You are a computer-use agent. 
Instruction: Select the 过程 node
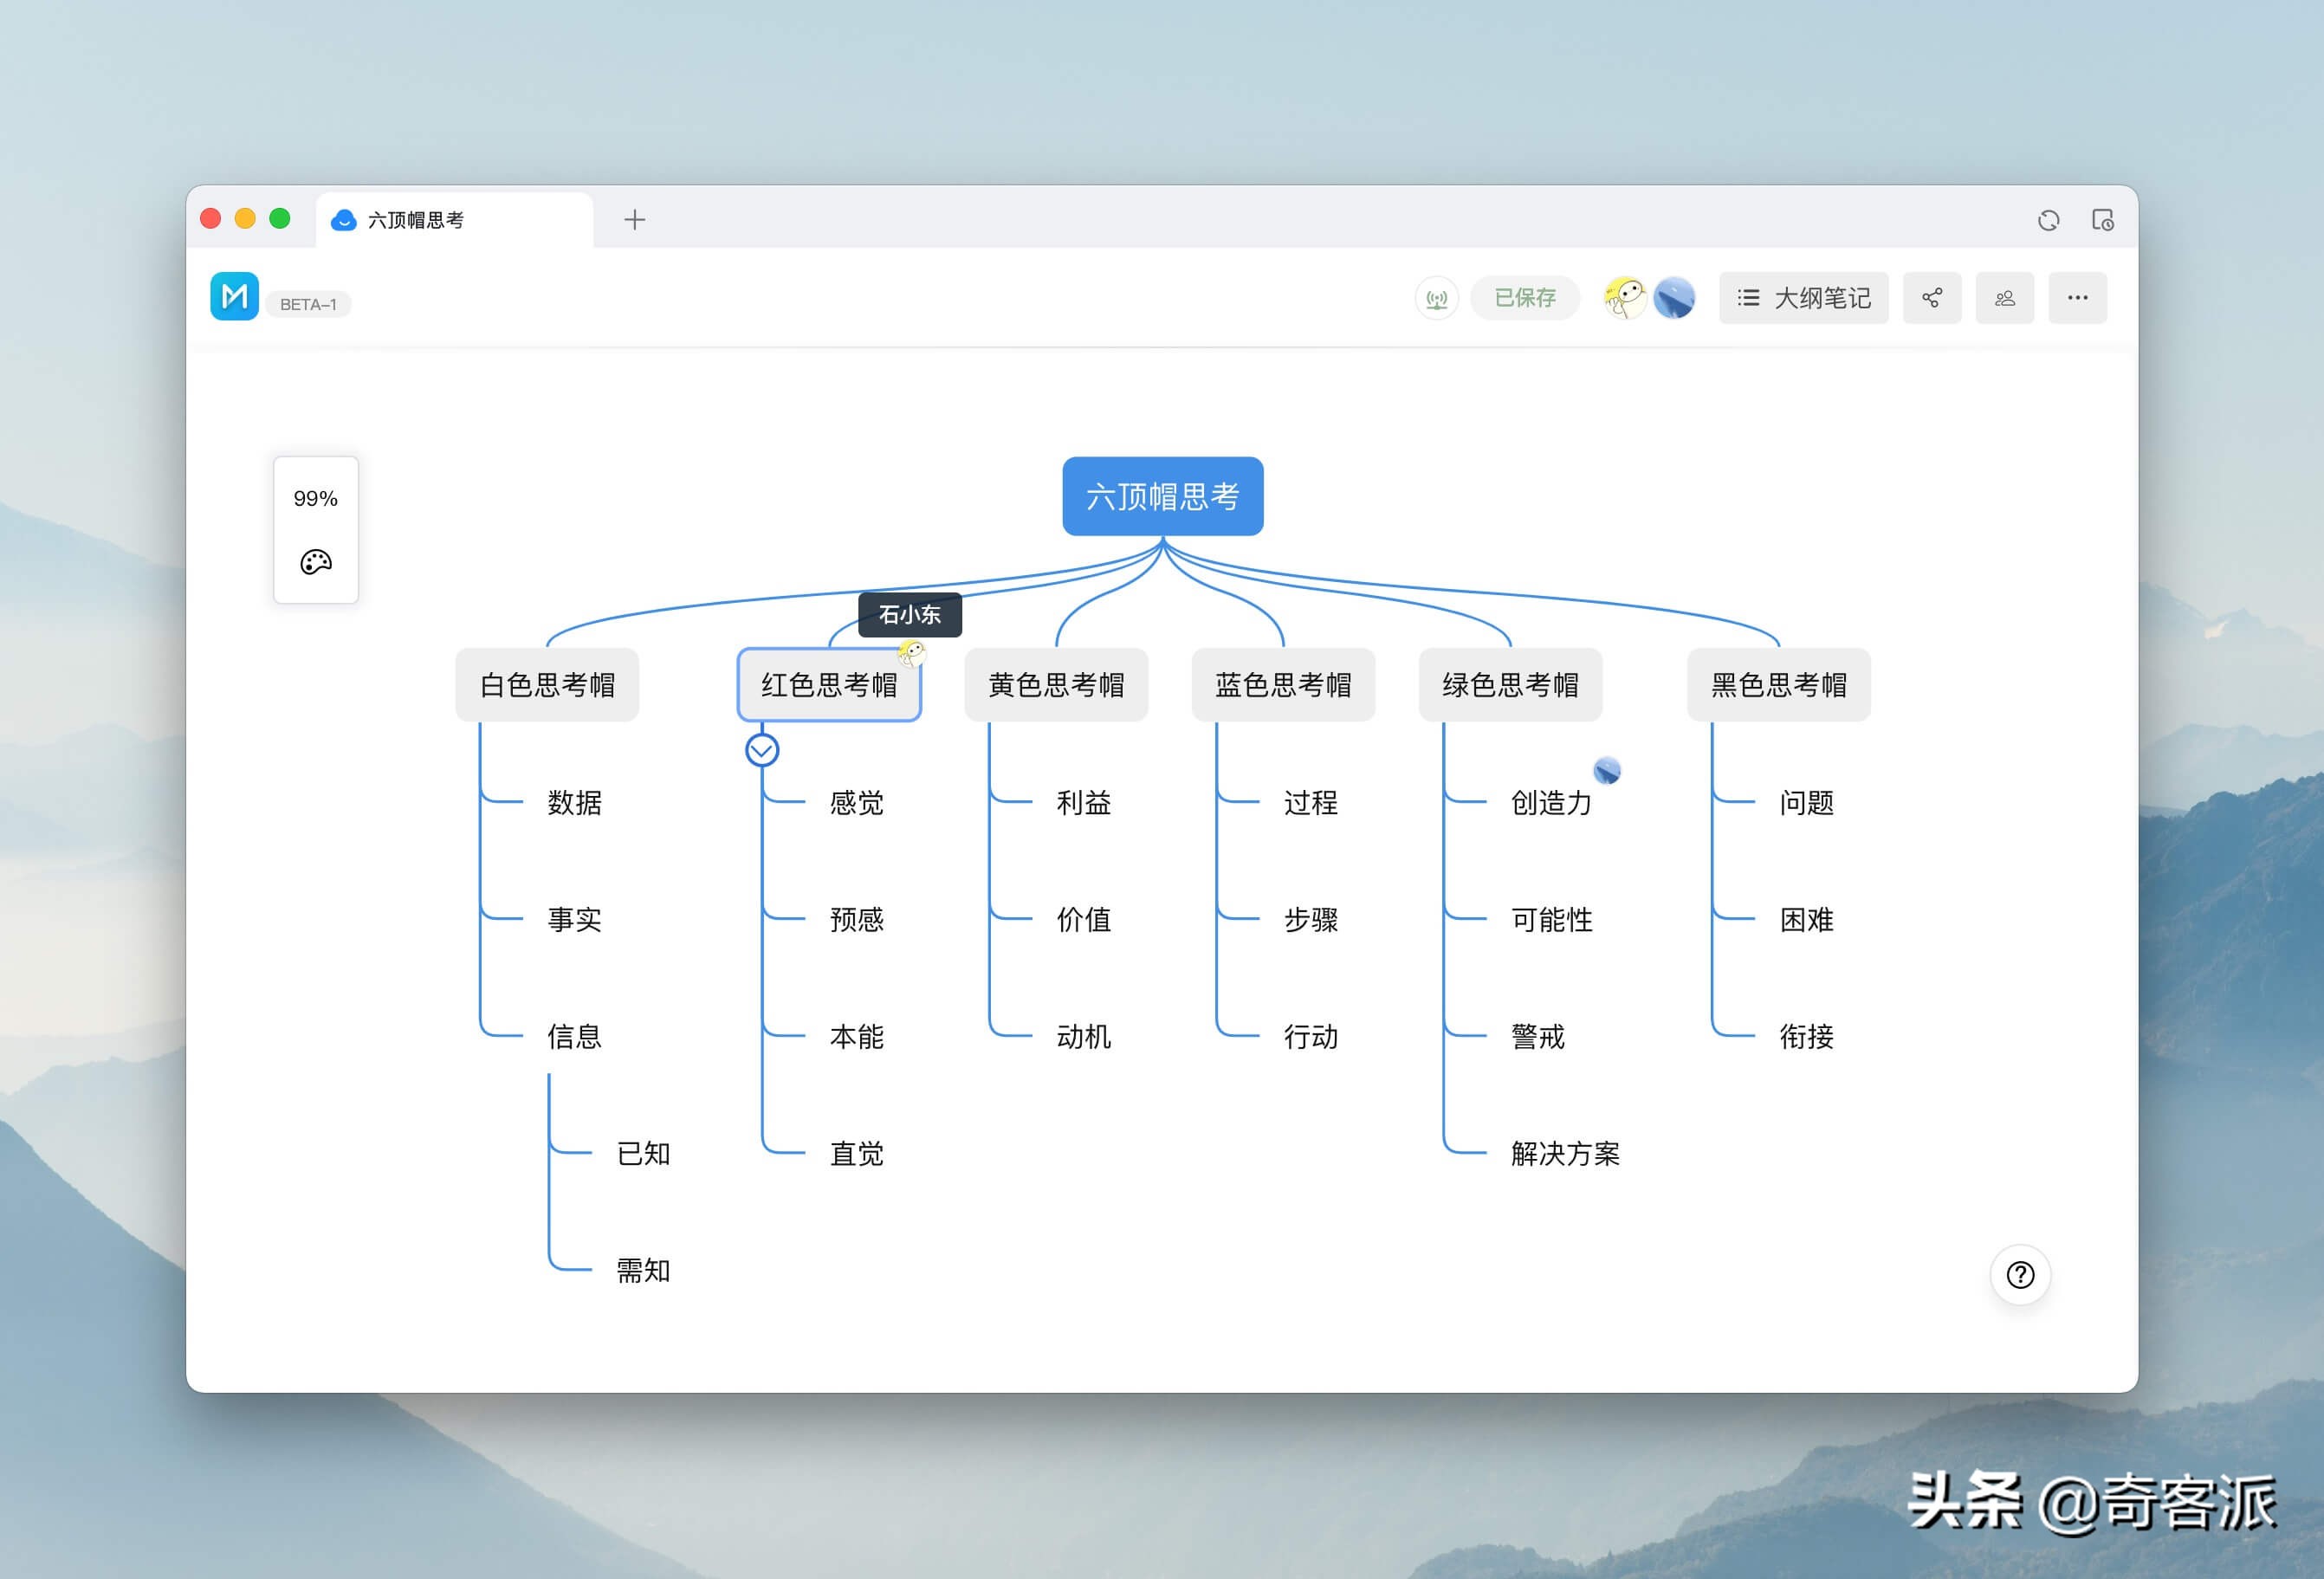tap(1311, 803)
